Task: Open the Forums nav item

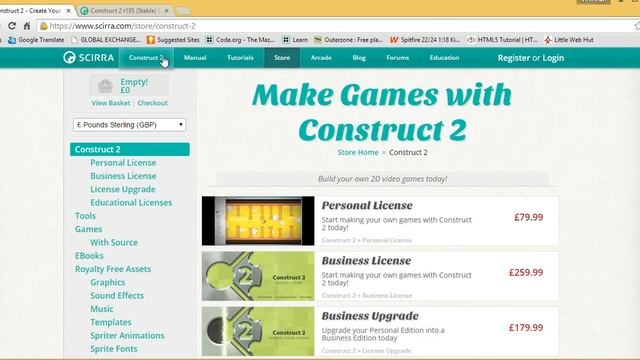Action: tap(398, 58)
